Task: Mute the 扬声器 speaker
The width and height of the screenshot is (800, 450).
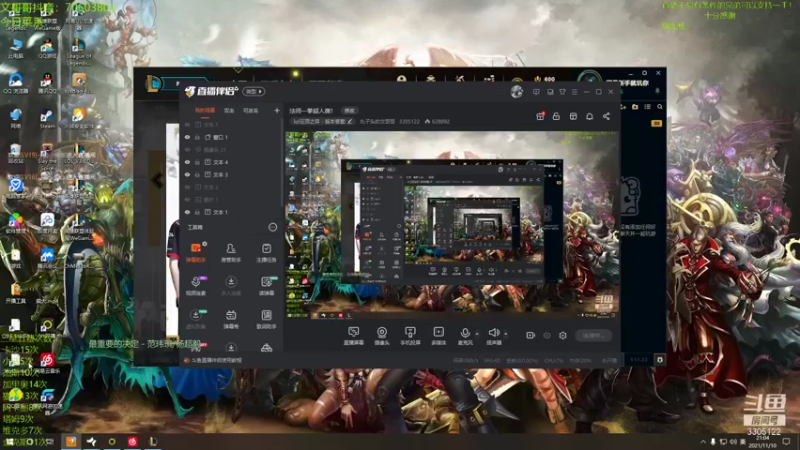Action: [x=493, y=336]
